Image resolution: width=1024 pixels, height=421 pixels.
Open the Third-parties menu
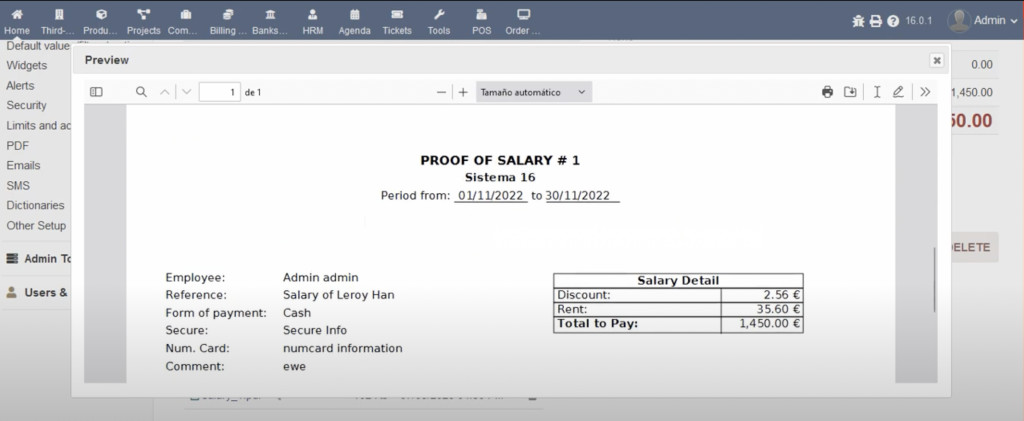[x=58, y=21]
